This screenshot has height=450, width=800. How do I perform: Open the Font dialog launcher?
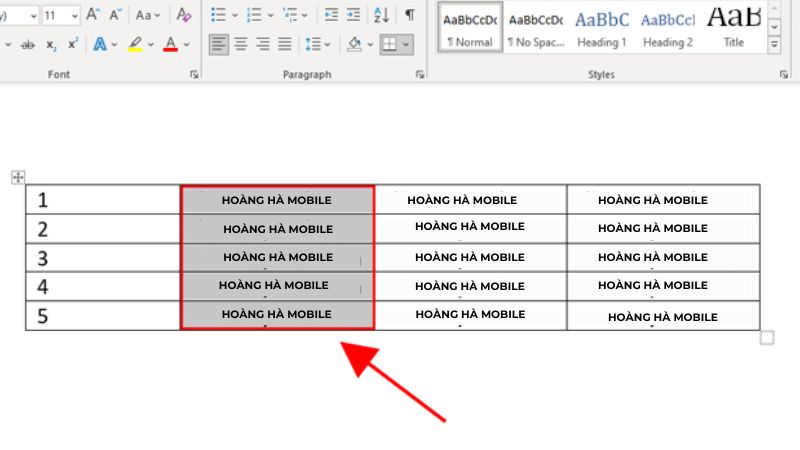tap(192, 75)
